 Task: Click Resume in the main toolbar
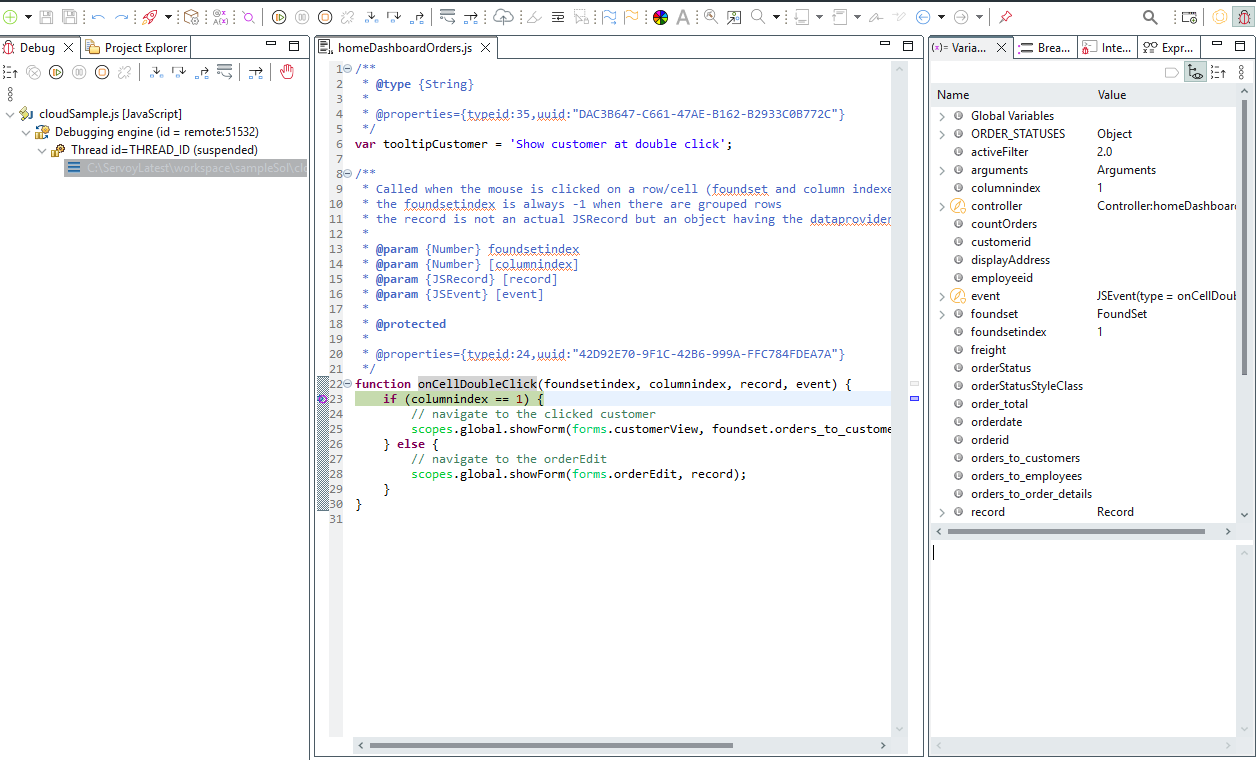279,17
